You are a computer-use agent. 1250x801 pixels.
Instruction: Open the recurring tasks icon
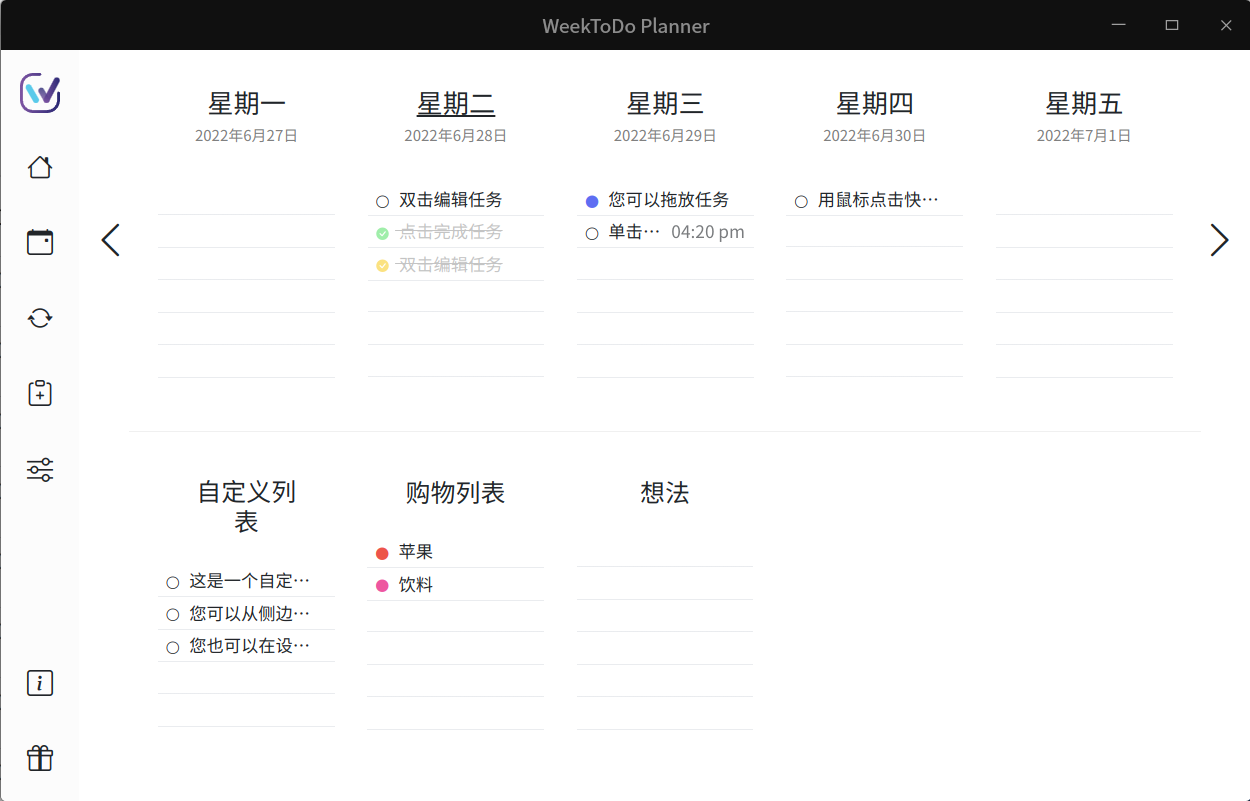pos(40,318)
